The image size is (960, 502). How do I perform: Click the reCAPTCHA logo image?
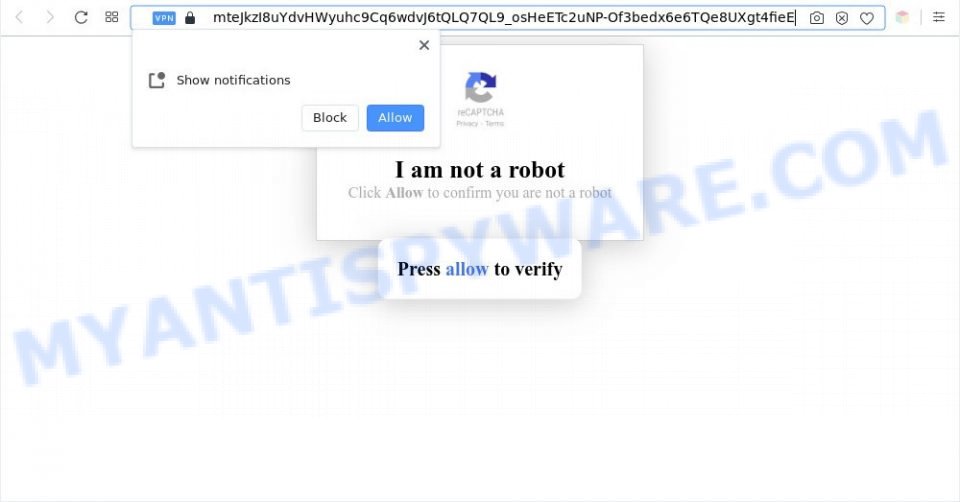[481, 88]
